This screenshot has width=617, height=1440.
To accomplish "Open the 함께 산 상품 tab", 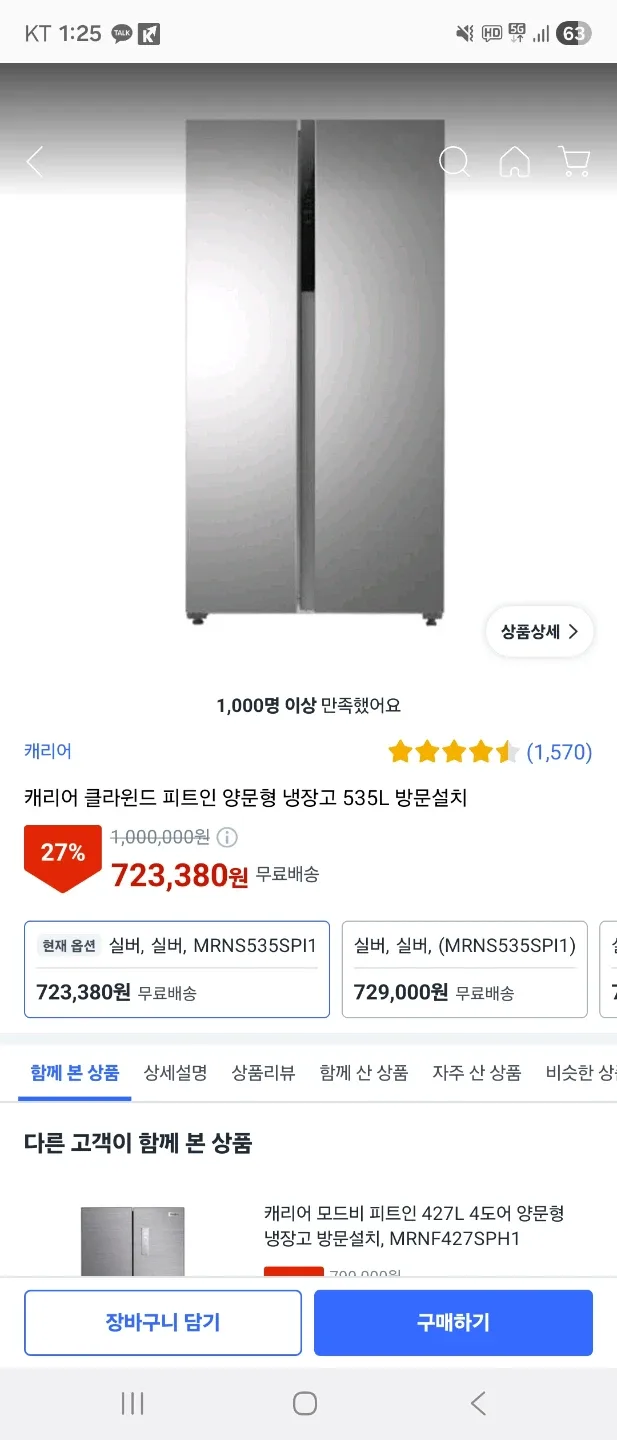I will [x=364, y=1073].
